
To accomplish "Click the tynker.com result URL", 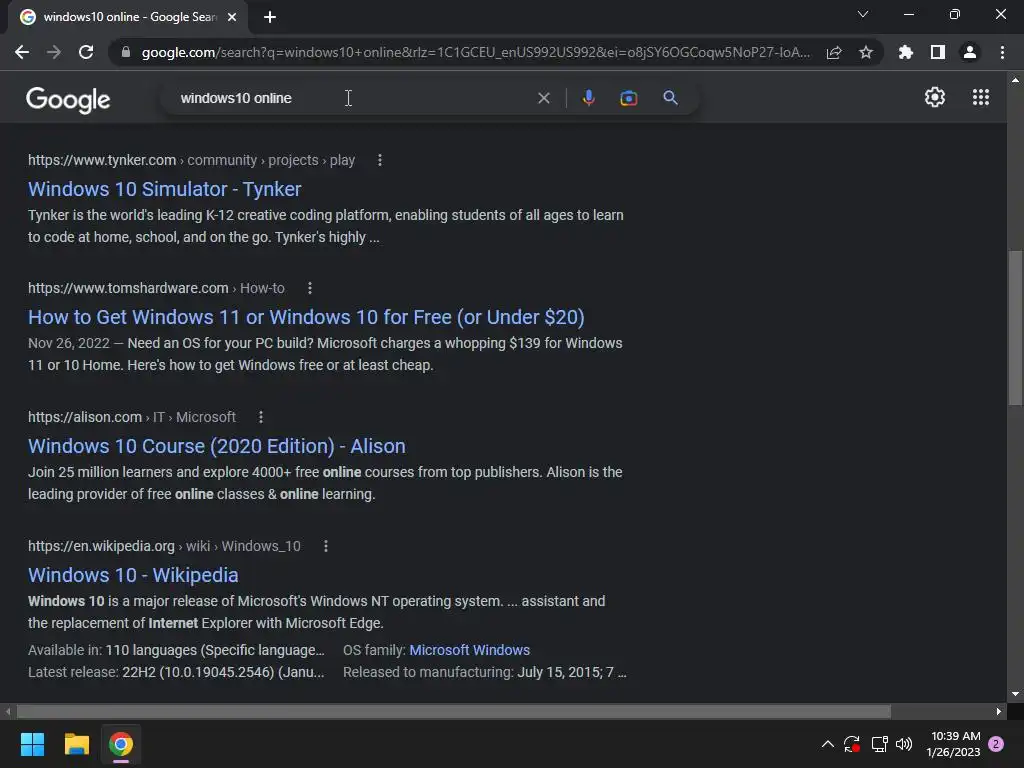I will [102, 160].
